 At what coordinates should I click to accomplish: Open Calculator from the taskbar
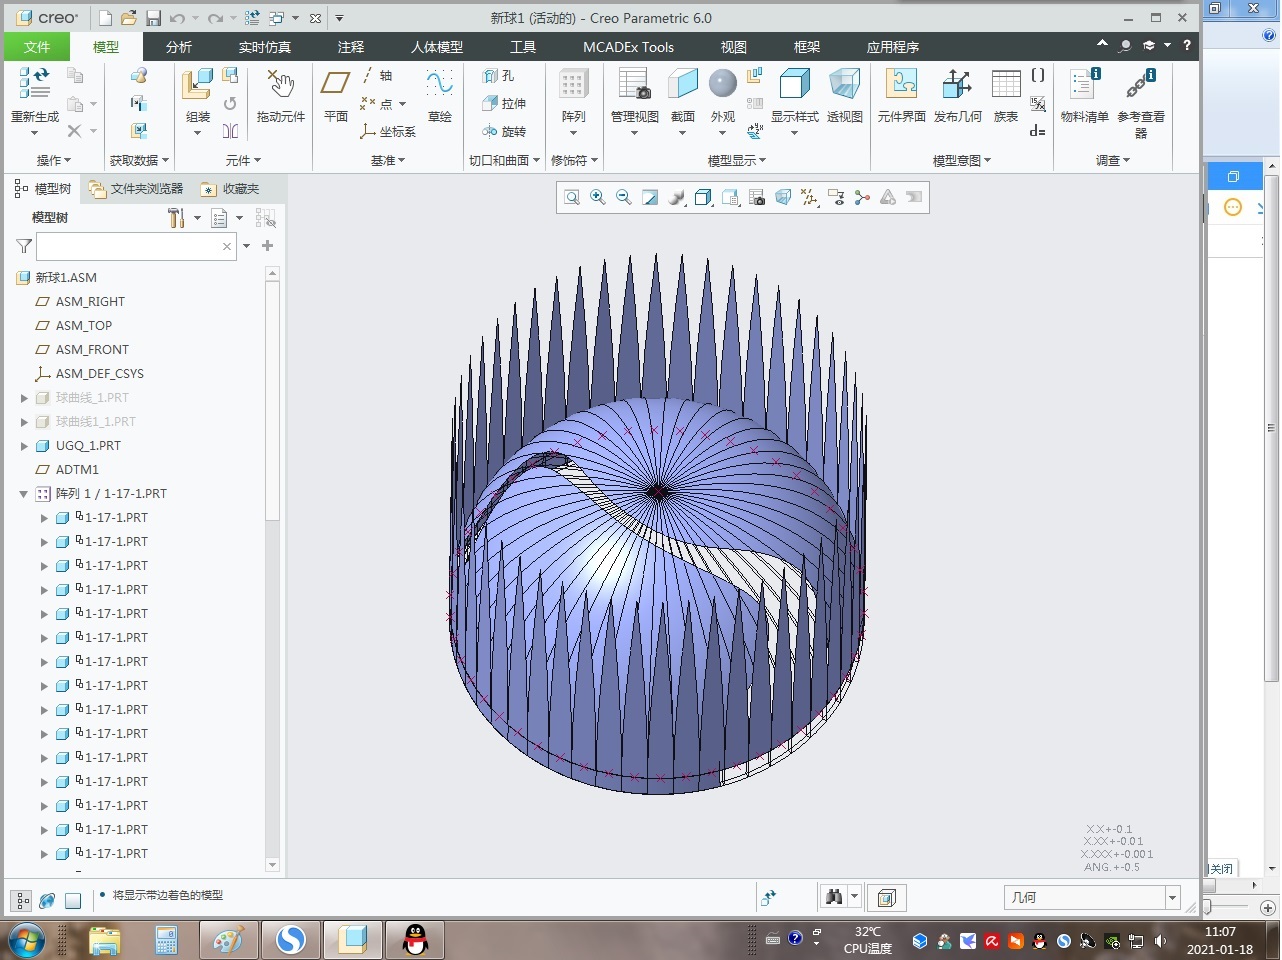pos(166,941)
